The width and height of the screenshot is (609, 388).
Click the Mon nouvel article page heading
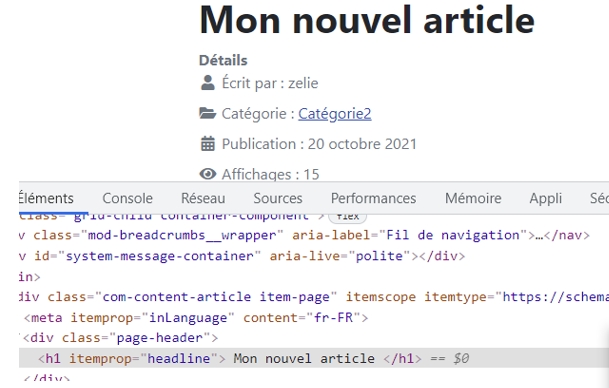[367, 20]
